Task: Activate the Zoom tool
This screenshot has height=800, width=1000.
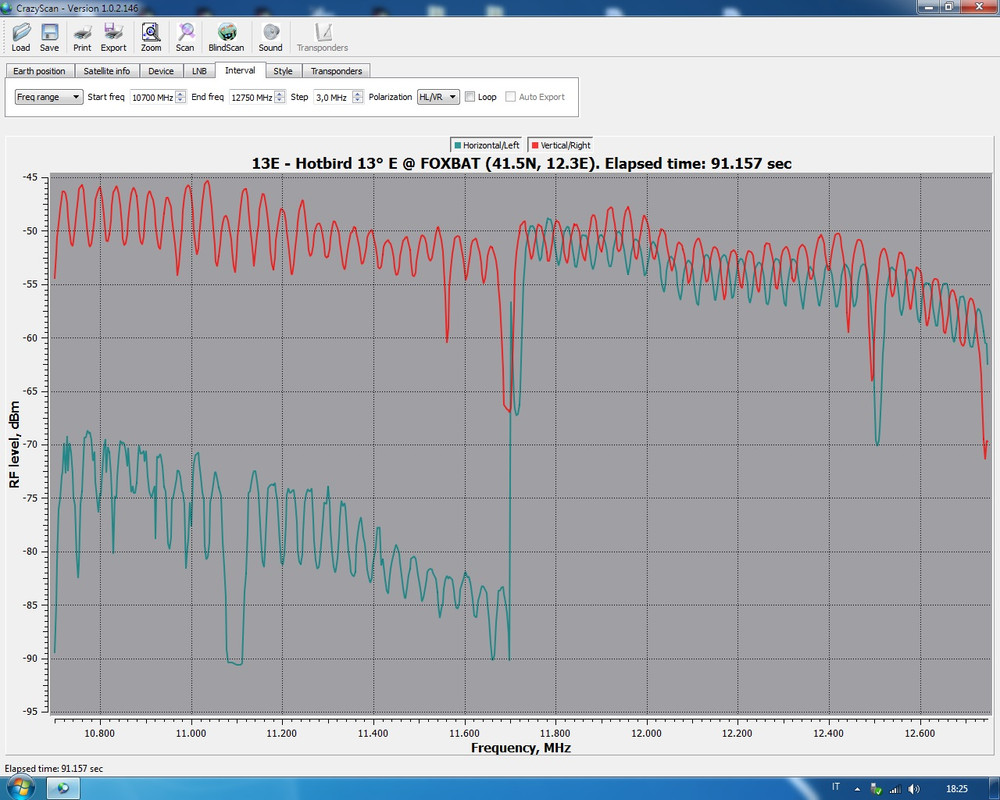Action: [151, 37]
